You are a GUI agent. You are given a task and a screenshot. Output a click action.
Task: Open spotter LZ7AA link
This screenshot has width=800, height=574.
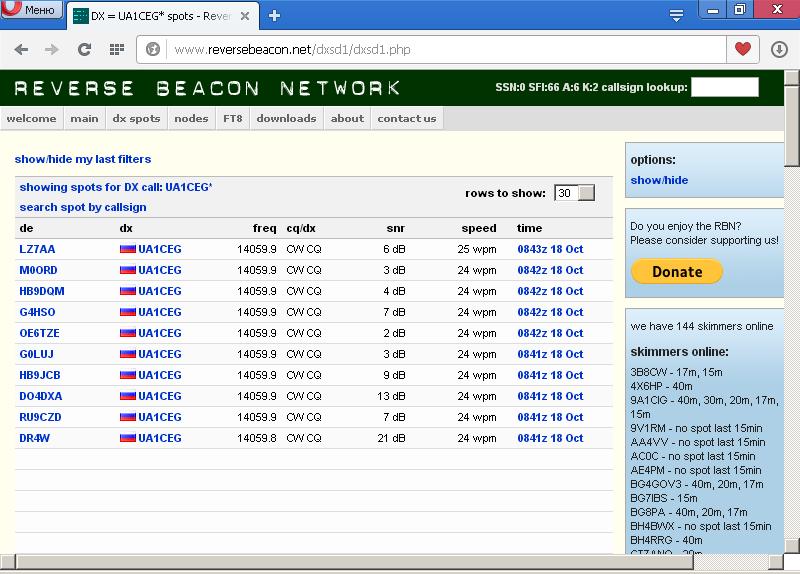pyautogui.click(x=37, y=249)
